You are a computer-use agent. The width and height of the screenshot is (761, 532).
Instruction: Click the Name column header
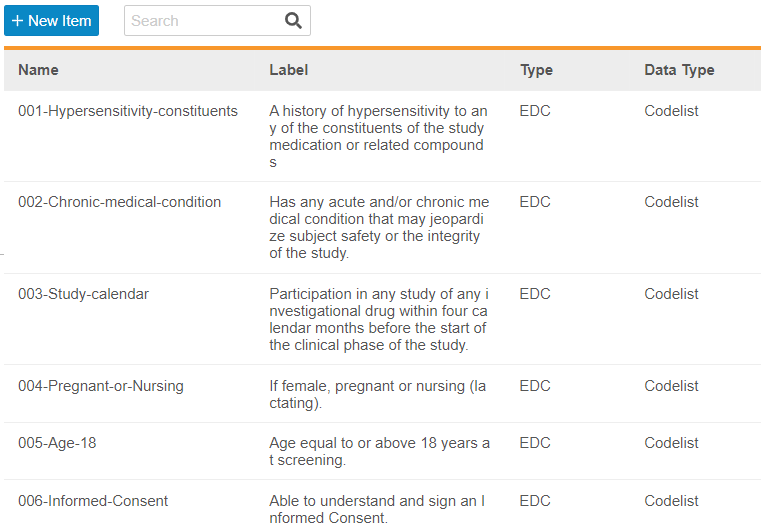point(38,70)
